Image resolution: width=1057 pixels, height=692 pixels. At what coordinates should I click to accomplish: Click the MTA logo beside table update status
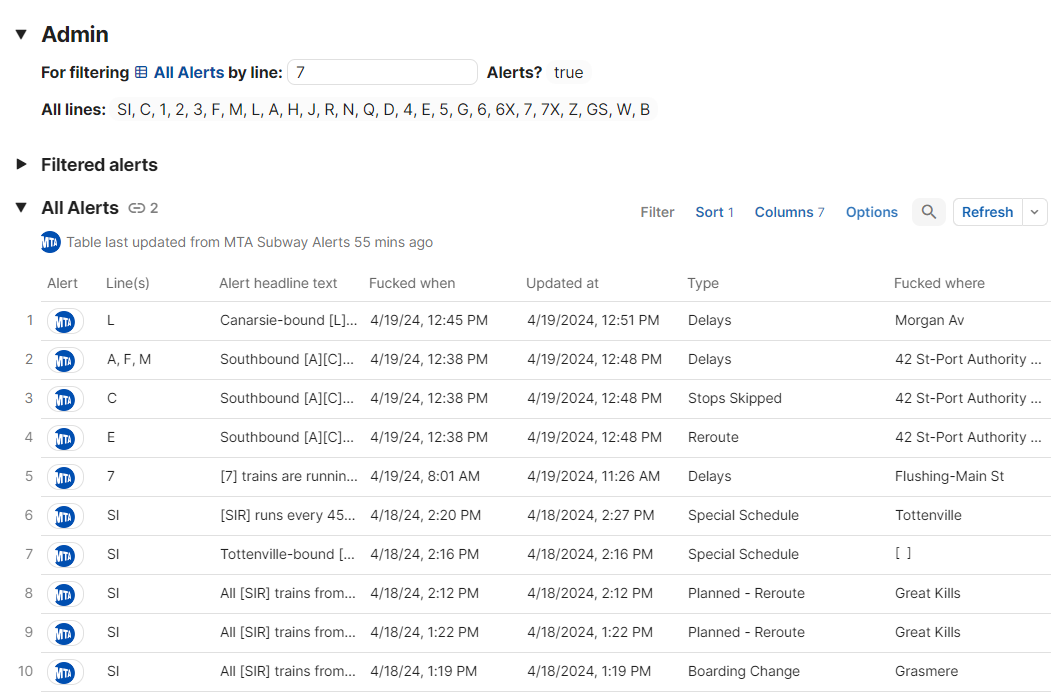pyautogui.click(x=51, y=242)
